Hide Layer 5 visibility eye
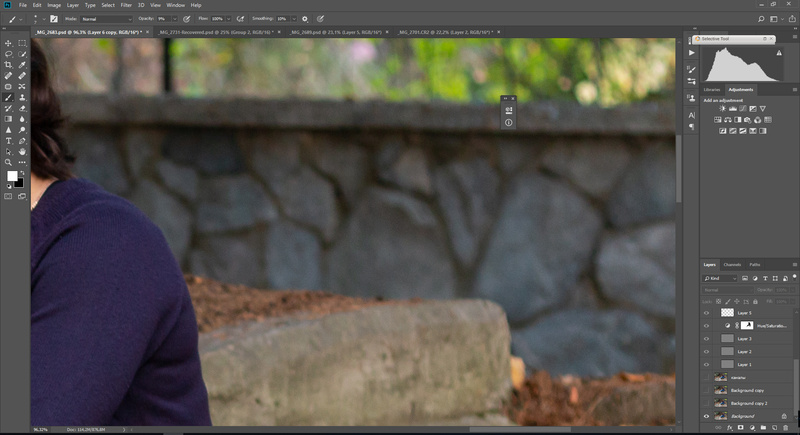Screen dimensions: 800x435 pyautogui.click(x=707, y=313)
